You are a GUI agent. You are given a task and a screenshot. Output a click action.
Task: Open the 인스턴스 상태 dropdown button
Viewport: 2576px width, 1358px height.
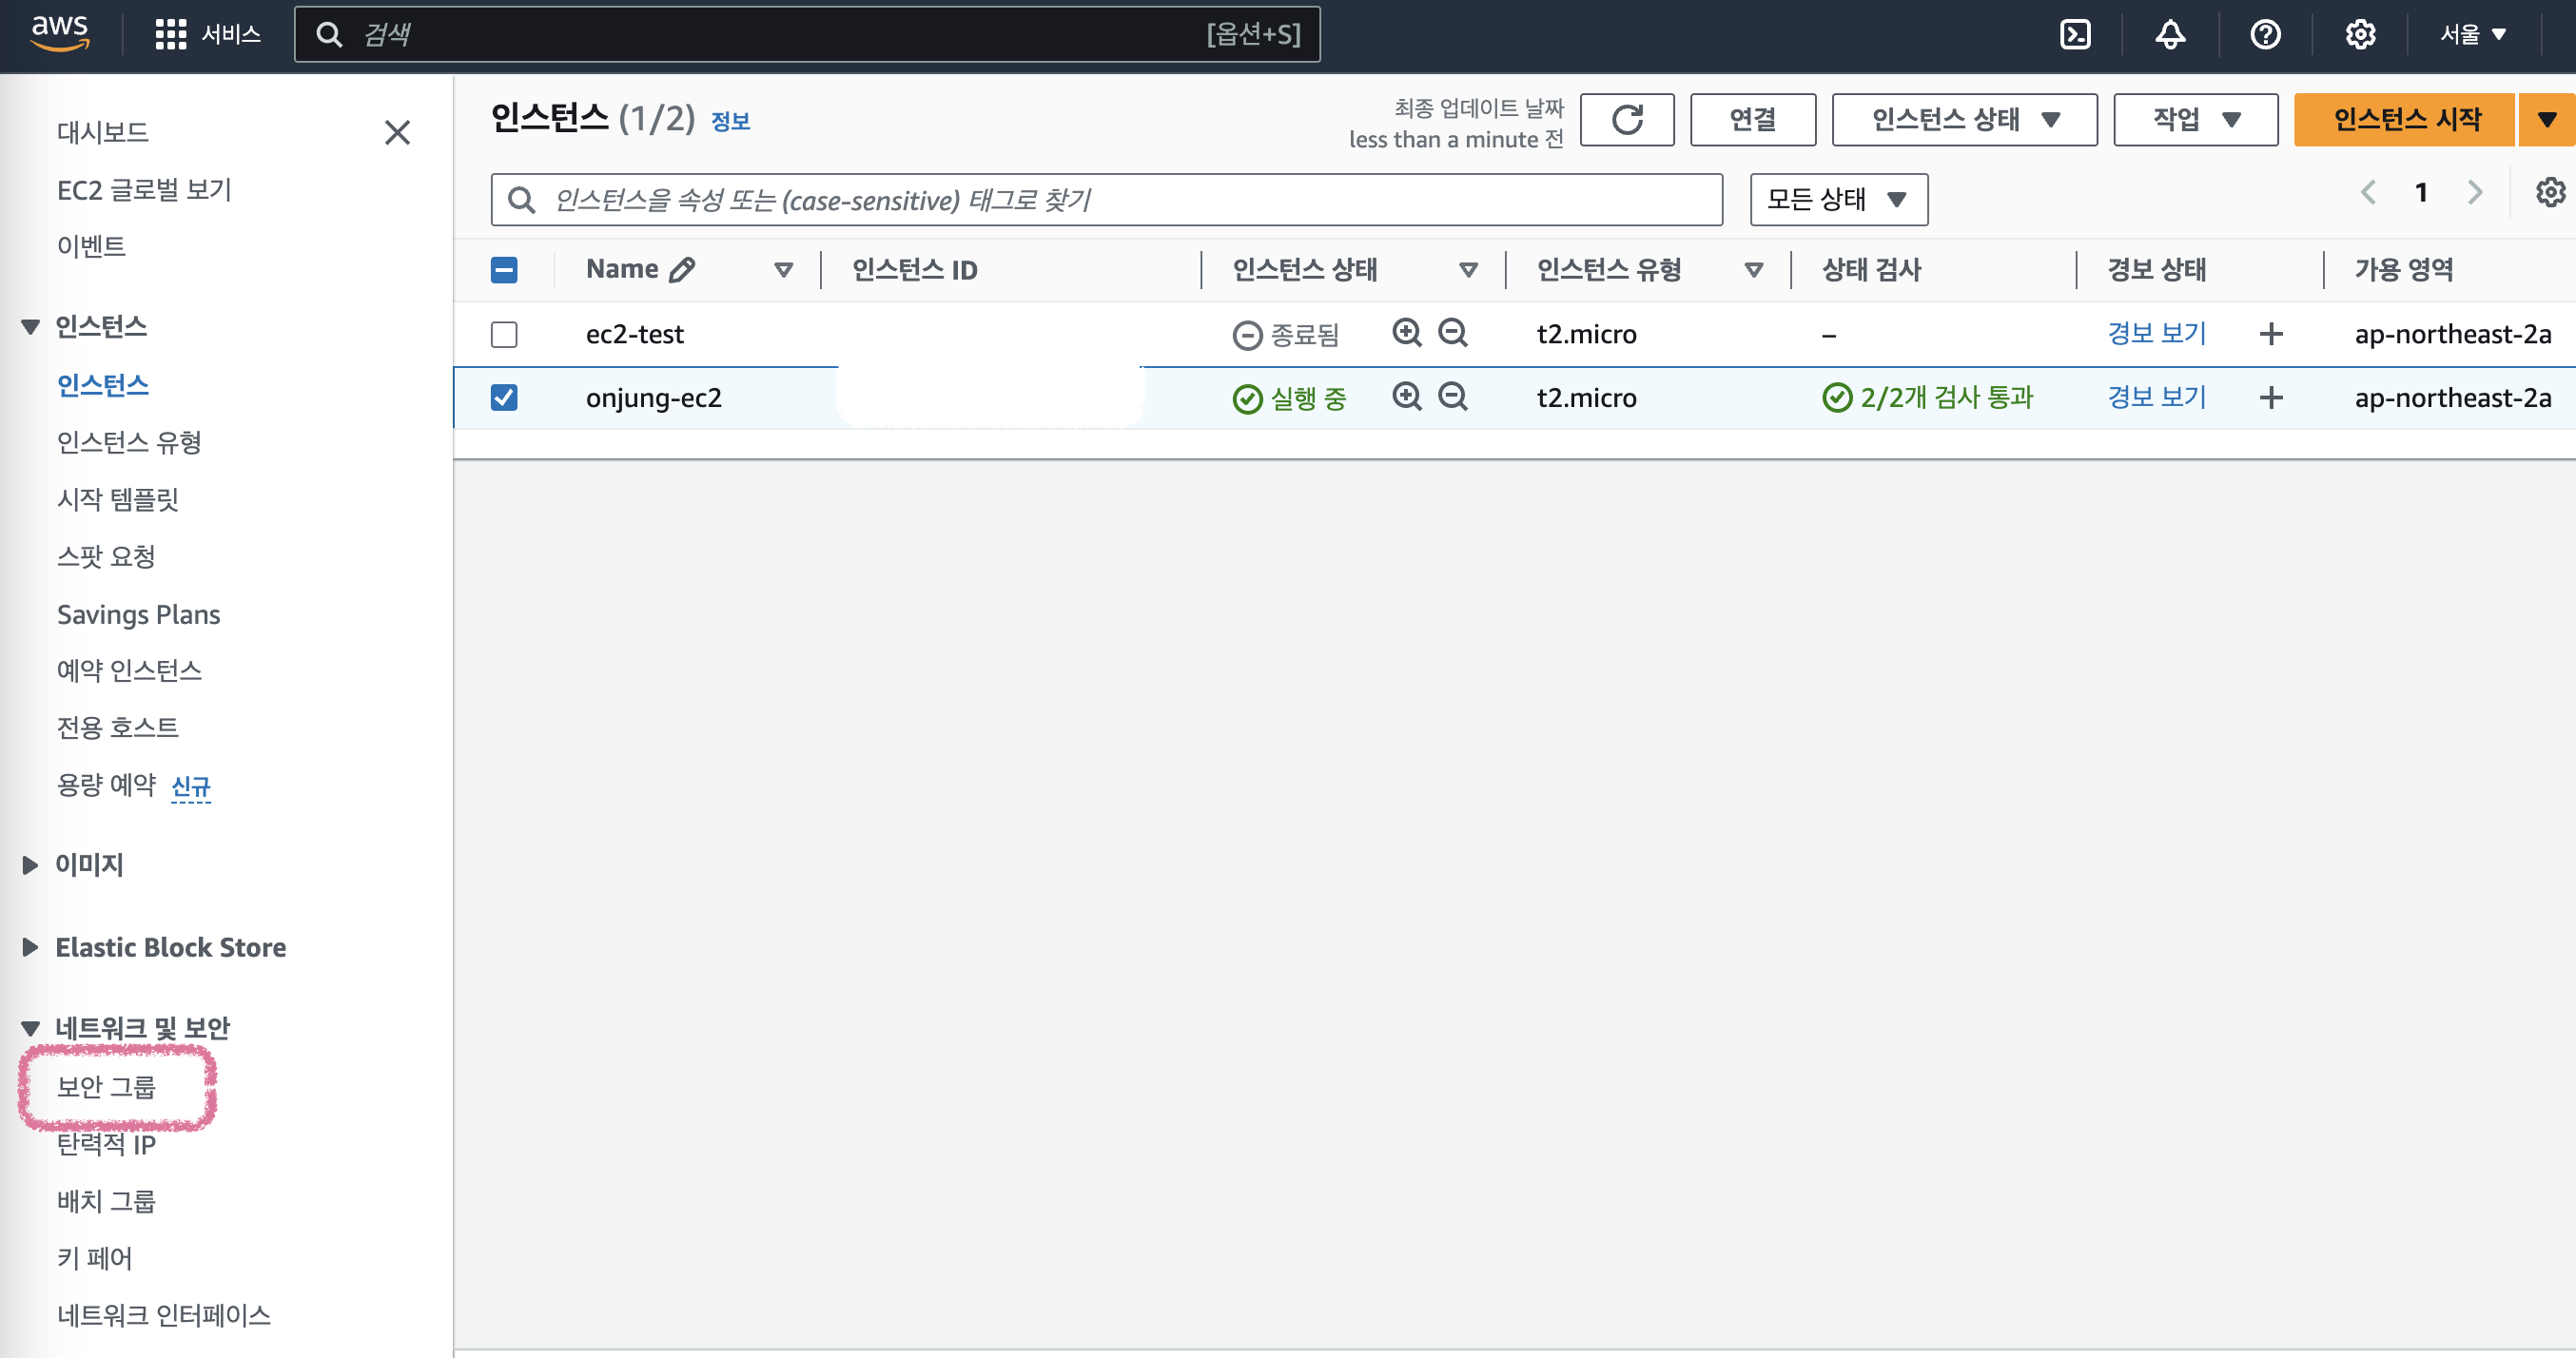(x=1963, y=120)
